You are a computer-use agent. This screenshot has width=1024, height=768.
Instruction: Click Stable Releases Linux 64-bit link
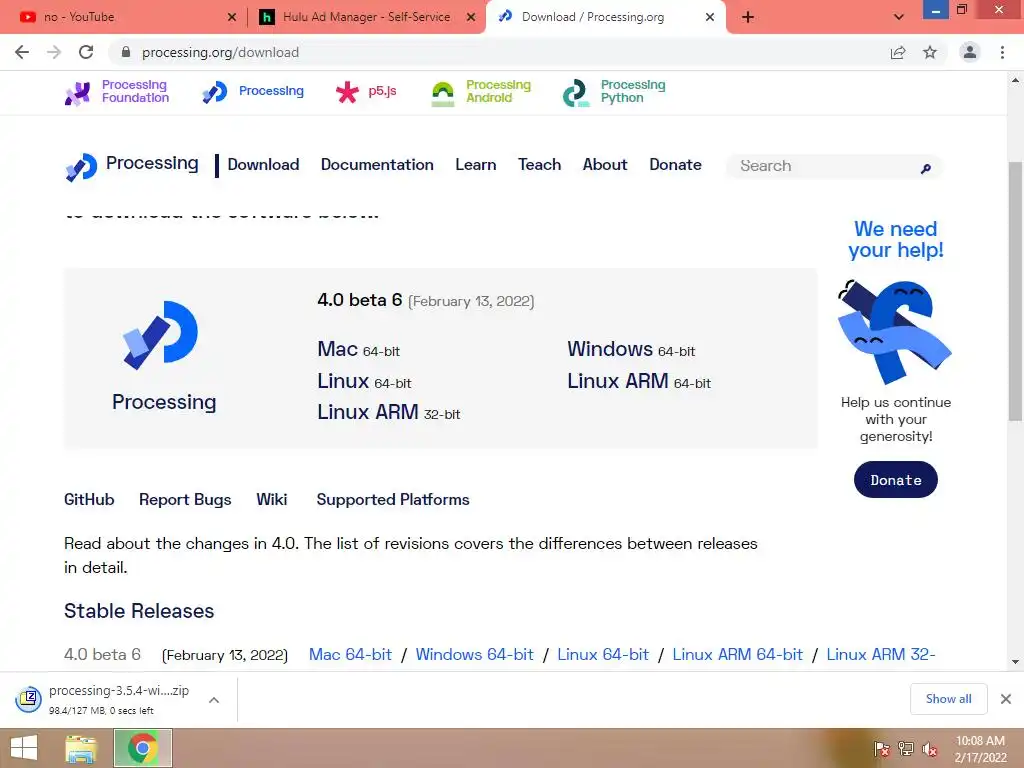point(603,654)
